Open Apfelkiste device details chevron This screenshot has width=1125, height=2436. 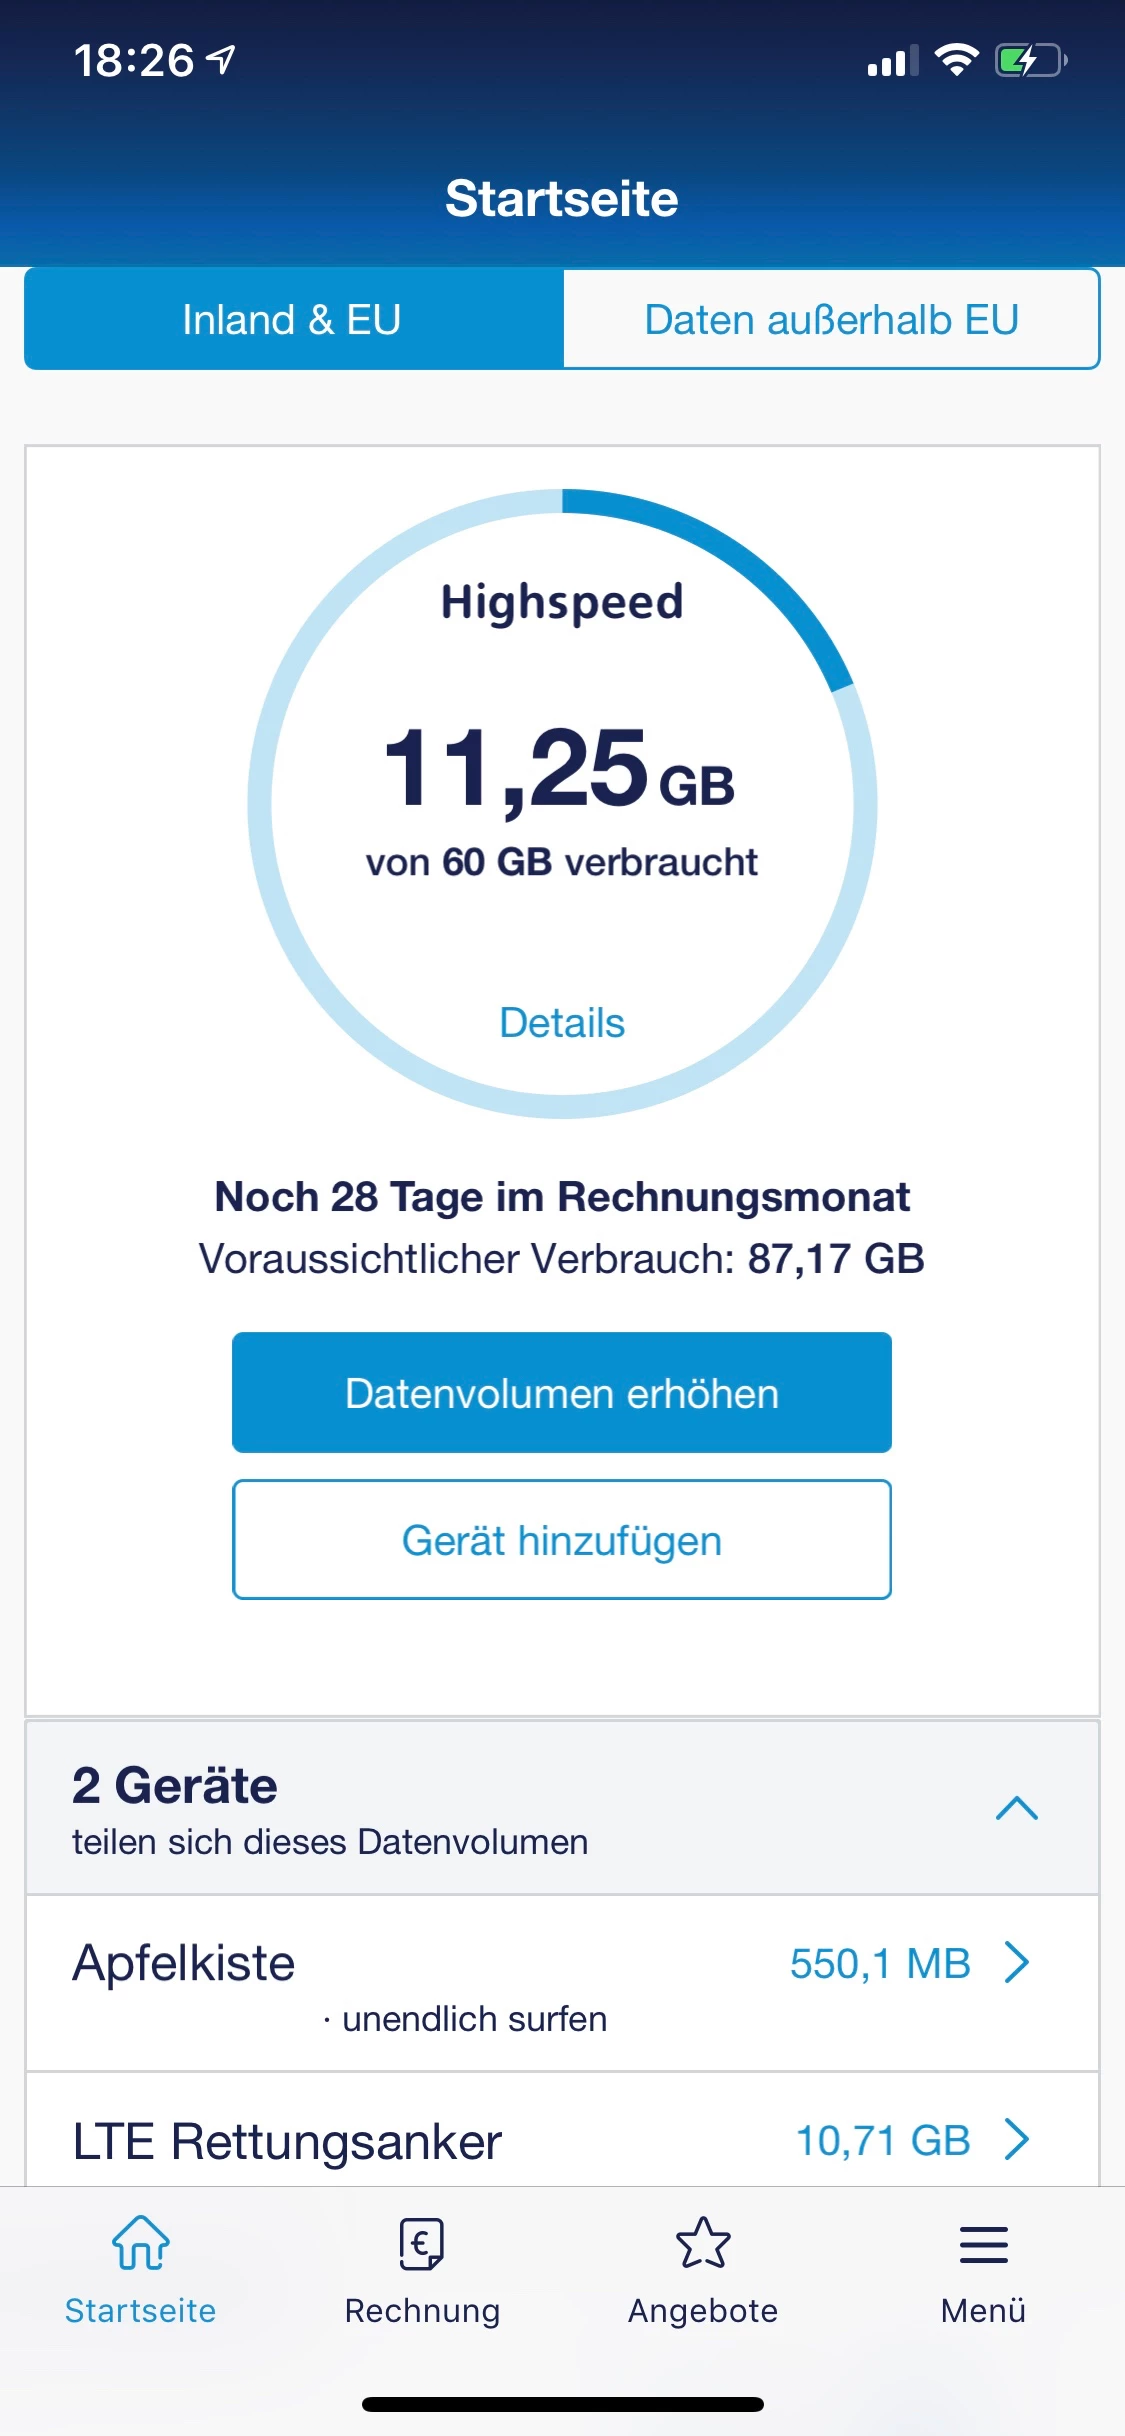click(1017, 1962)
